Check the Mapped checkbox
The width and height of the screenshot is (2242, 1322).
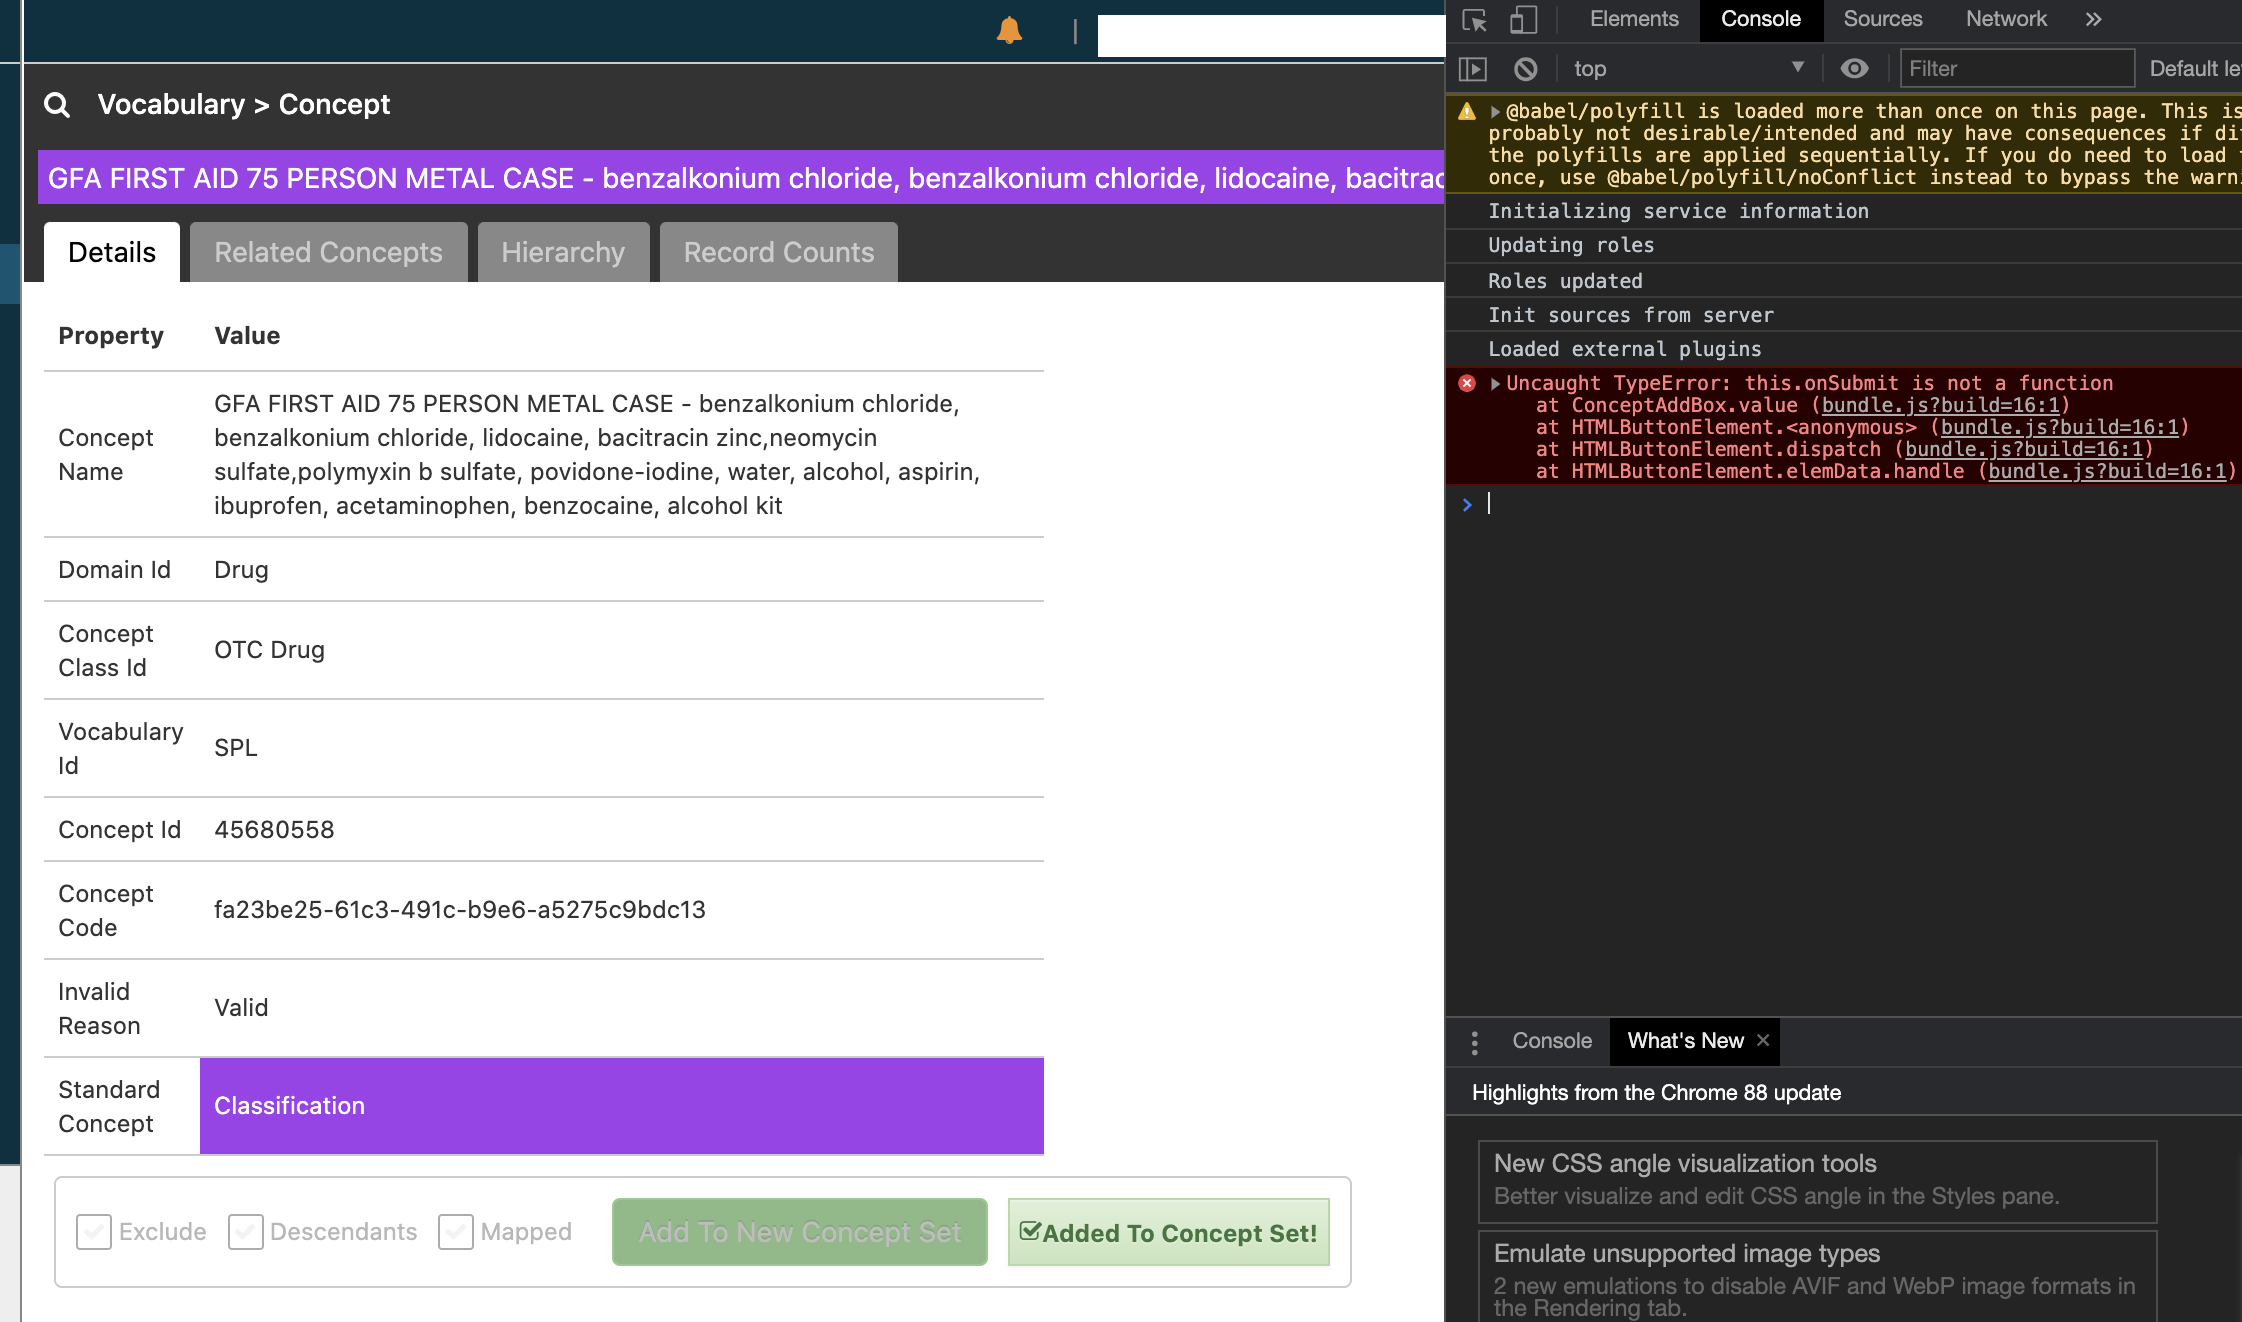[x=456, y=1231]
